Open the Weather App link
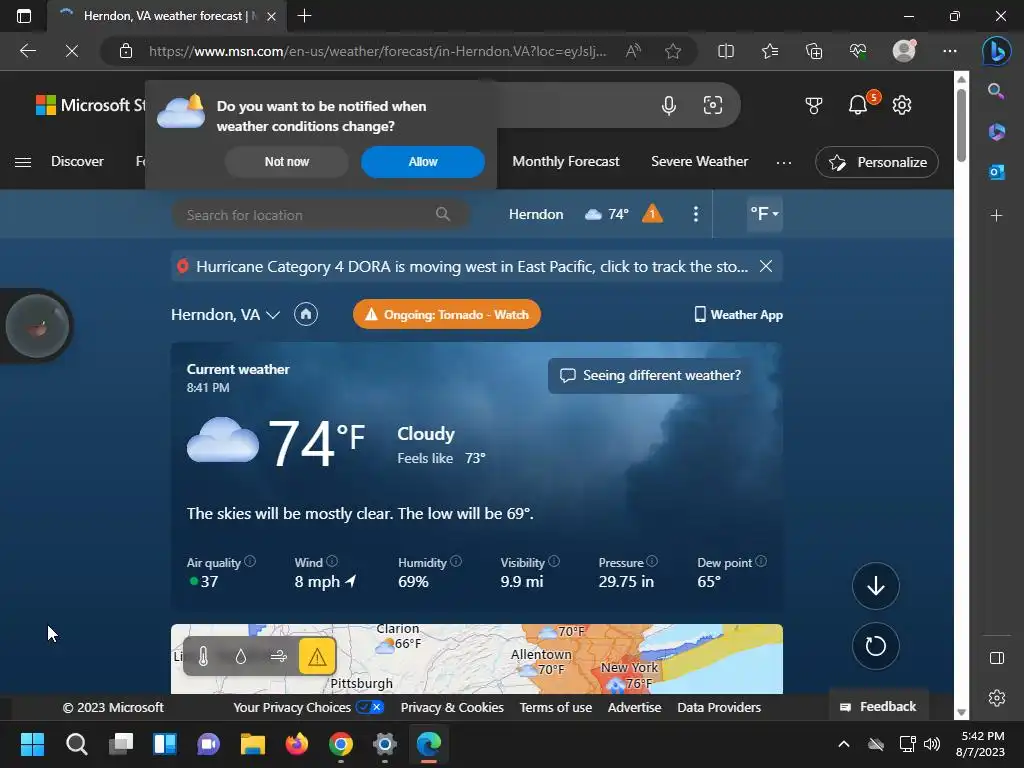Screen dimensions: 1024x768 [738, 315]
